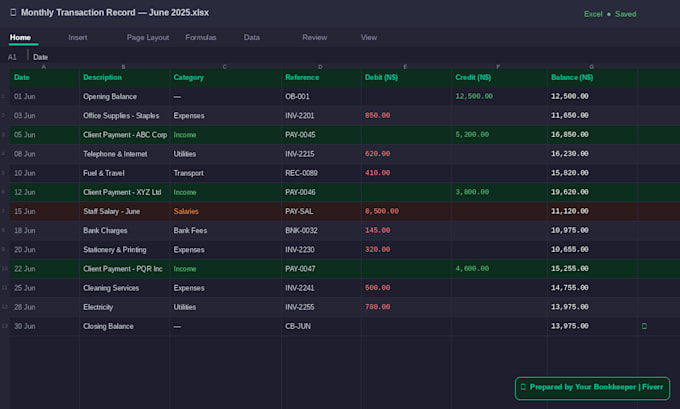Select the 4,600.00 credit cell

pyautogui.click(x=499, y=268)
